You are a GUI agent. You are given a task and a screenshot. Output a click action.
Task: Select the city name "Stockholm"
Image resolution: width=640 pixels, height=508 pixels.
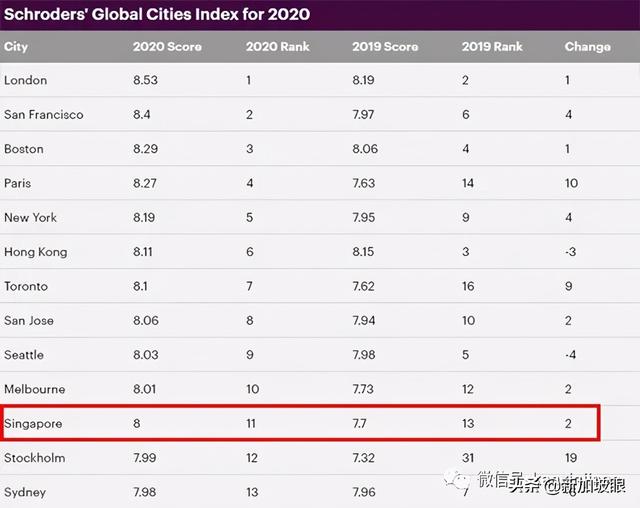point(35,458)
